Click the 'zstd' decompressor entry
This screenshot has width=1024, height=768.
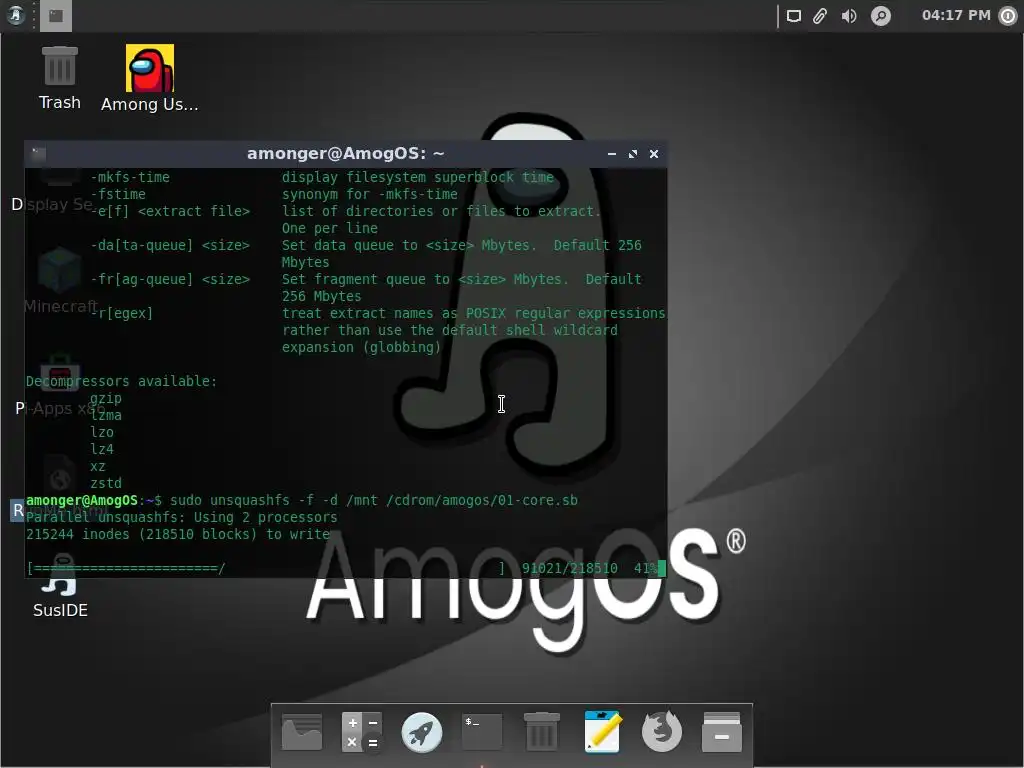[x=106, y=483]
